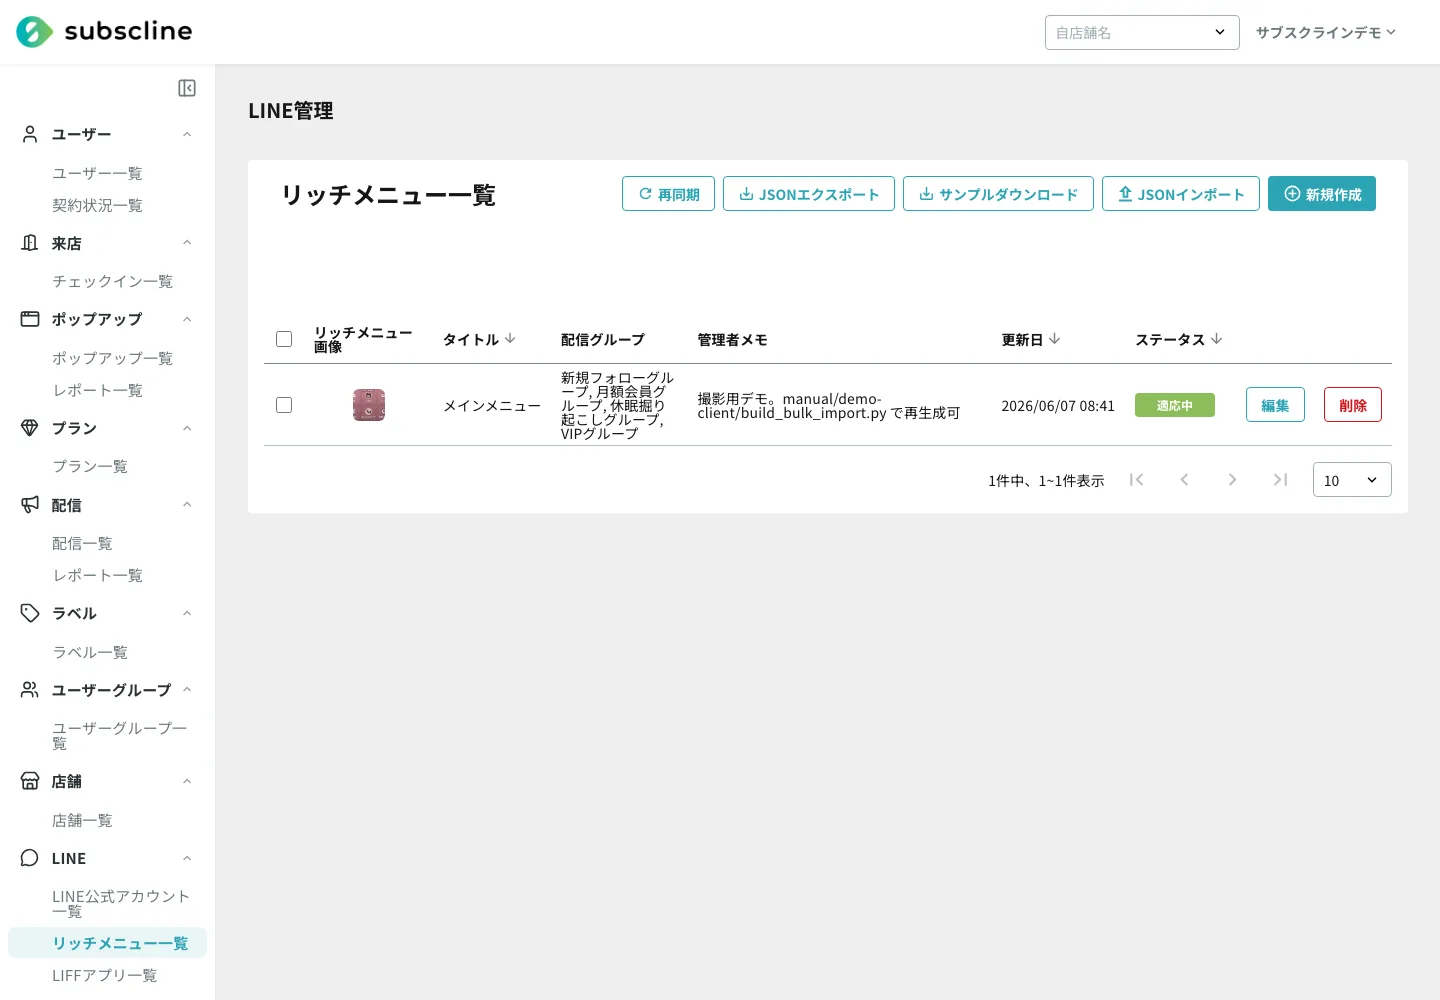Sort table by タイトル arrow icon
This screenshot has height=1000, width=1440.
click(510, 339)
